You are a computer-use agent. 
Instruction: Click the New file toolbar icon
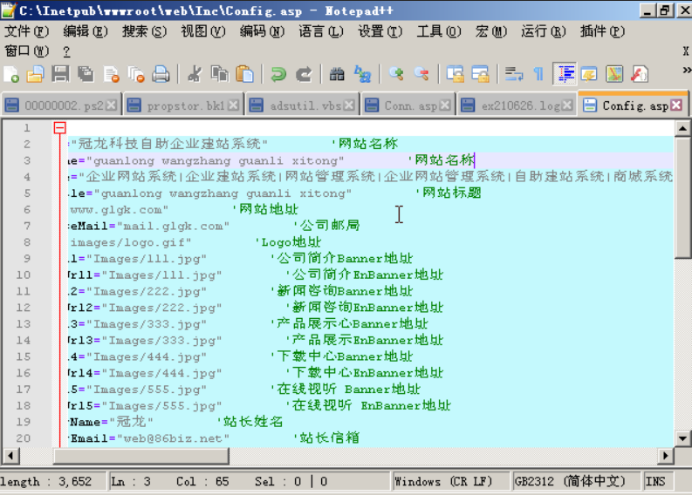click(12, 74)
